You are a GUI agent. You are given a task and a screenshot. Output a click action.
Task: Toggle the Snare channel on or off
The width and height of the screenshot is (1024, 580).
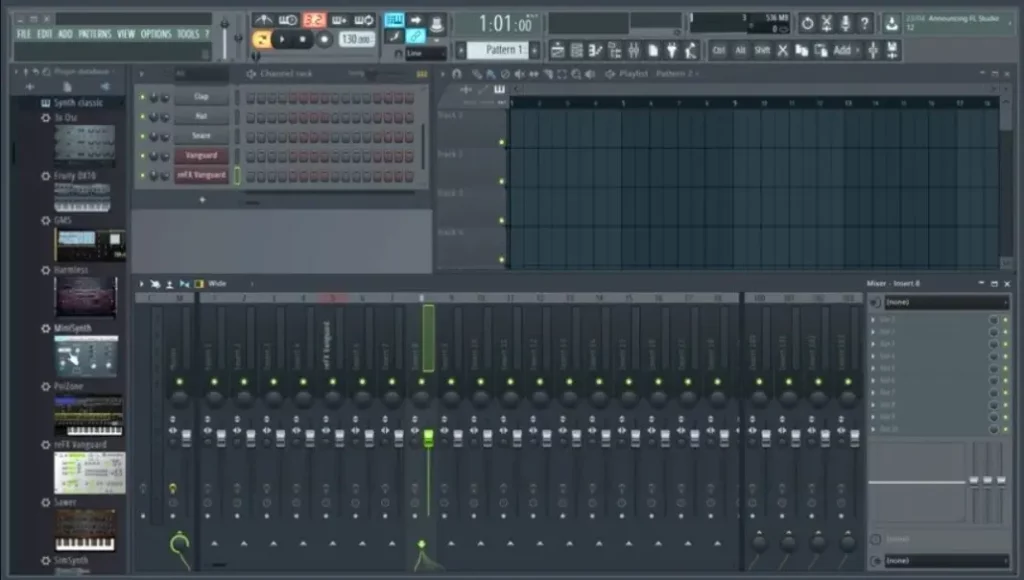tap(143, 135)
